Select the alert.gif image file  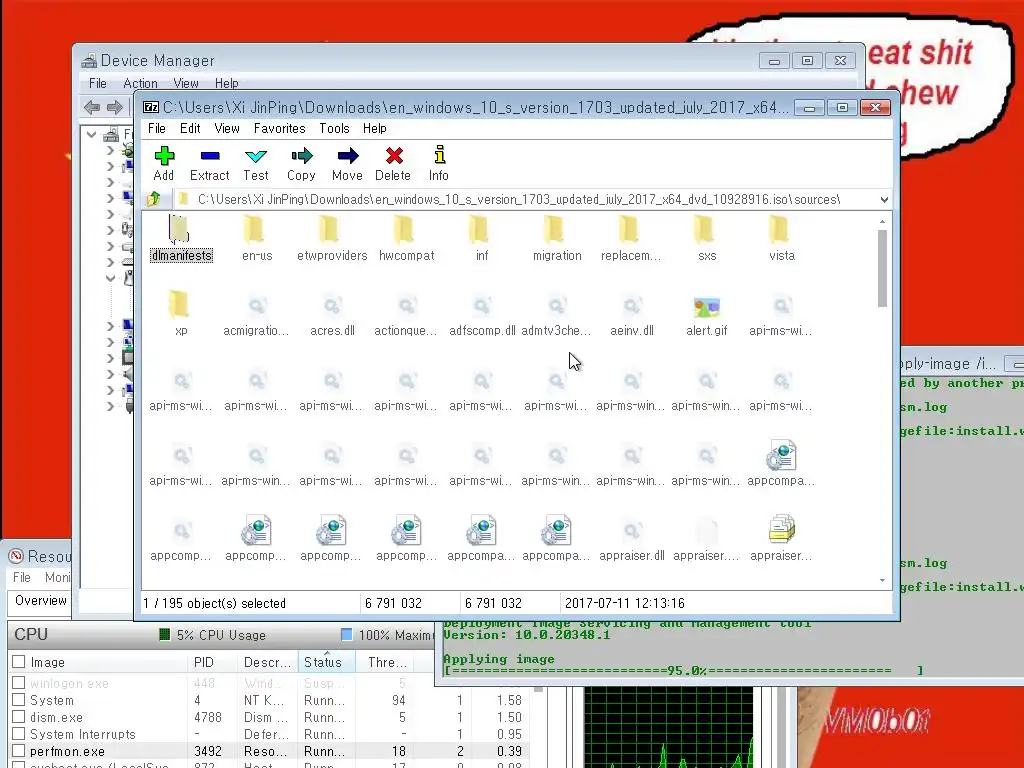707,317
